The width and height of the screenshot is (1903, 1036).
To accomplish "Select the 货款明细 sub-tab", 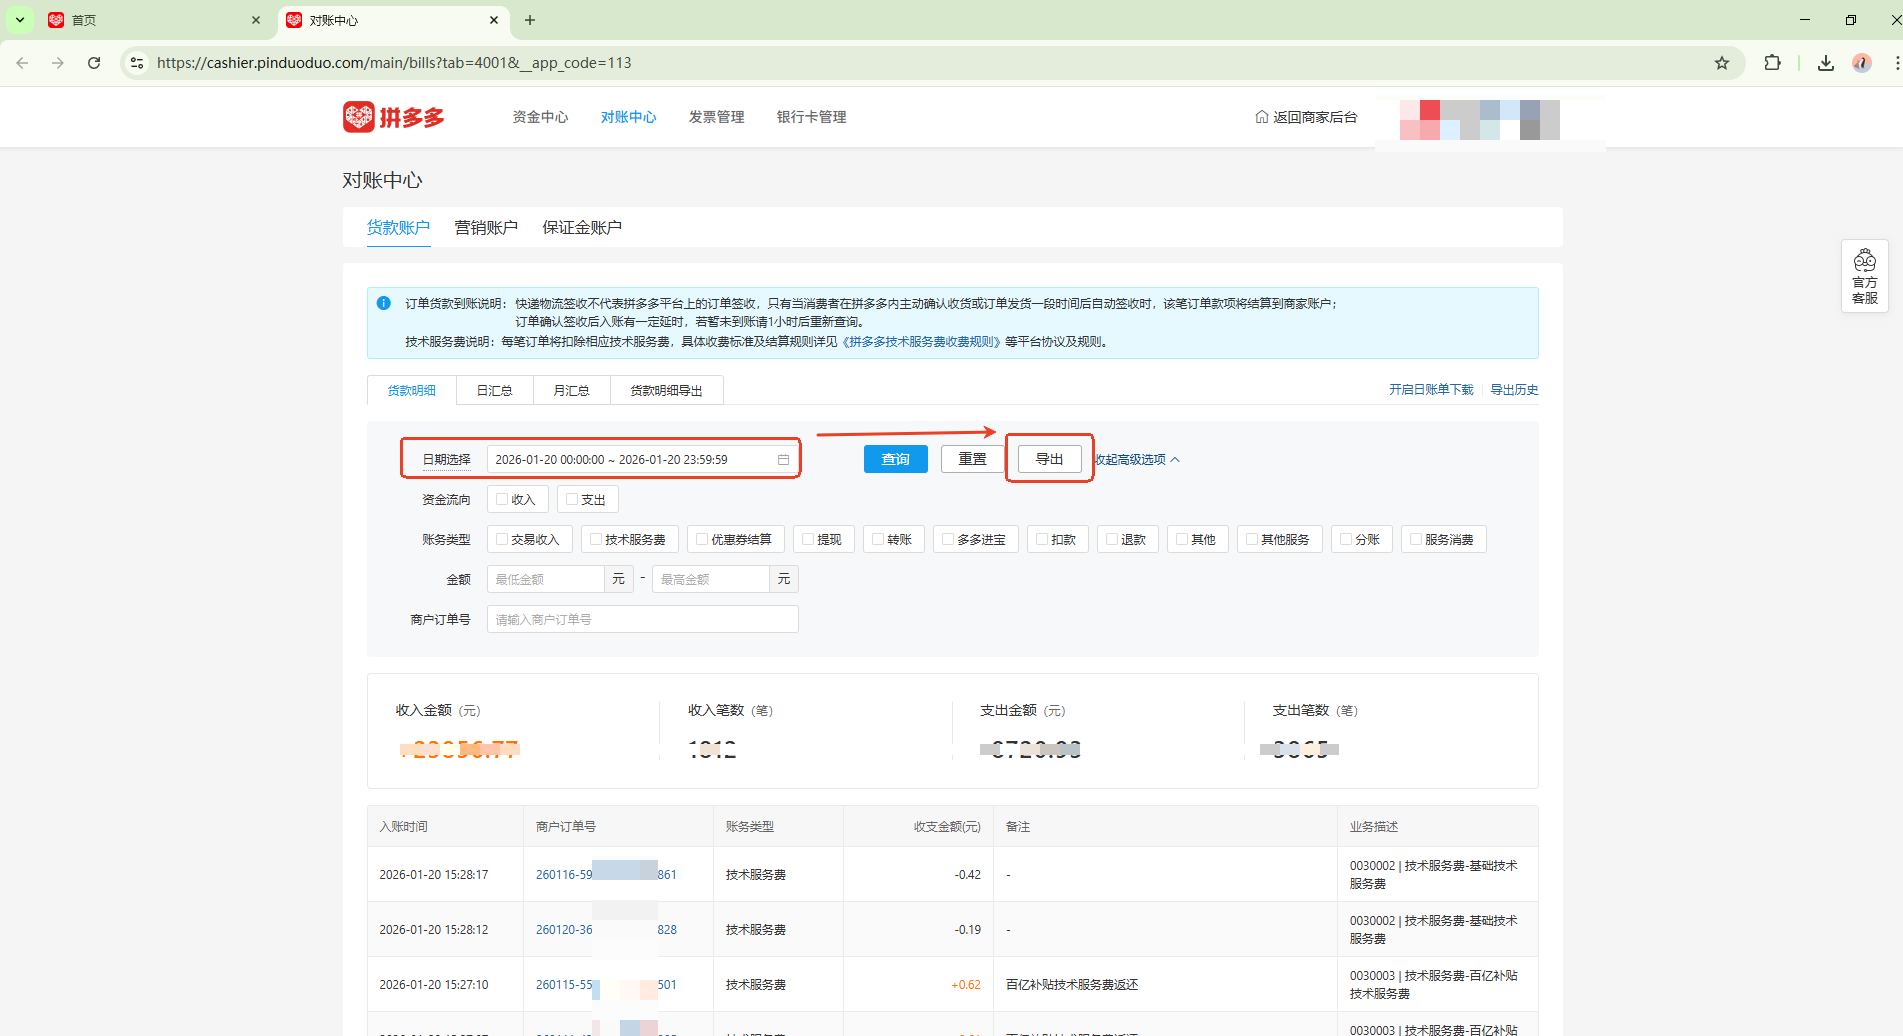I will point(412,390).
